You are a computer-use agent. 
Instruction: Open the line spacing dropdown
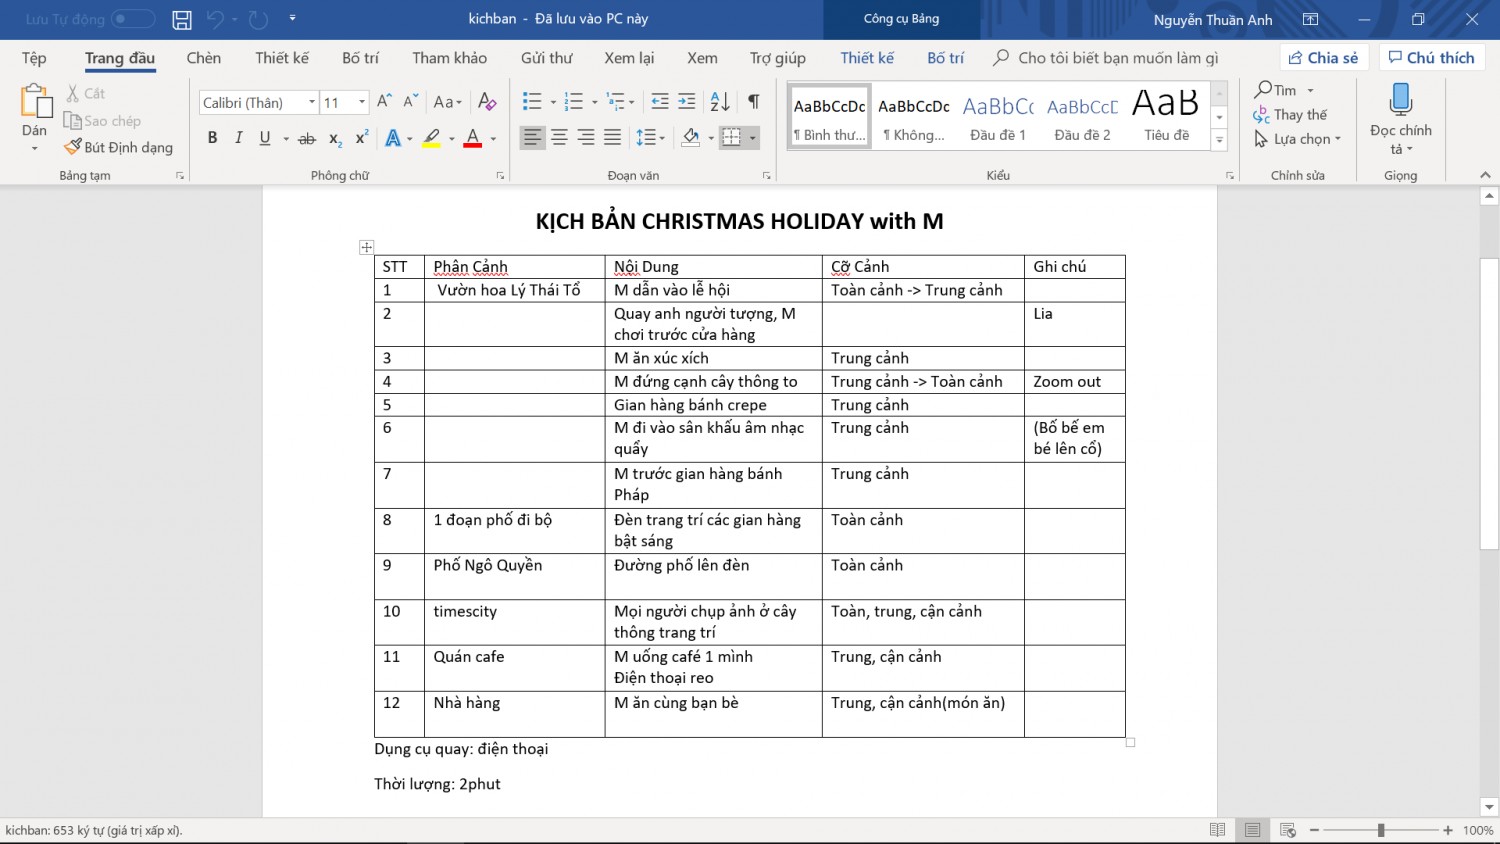[x=651, y=138]
